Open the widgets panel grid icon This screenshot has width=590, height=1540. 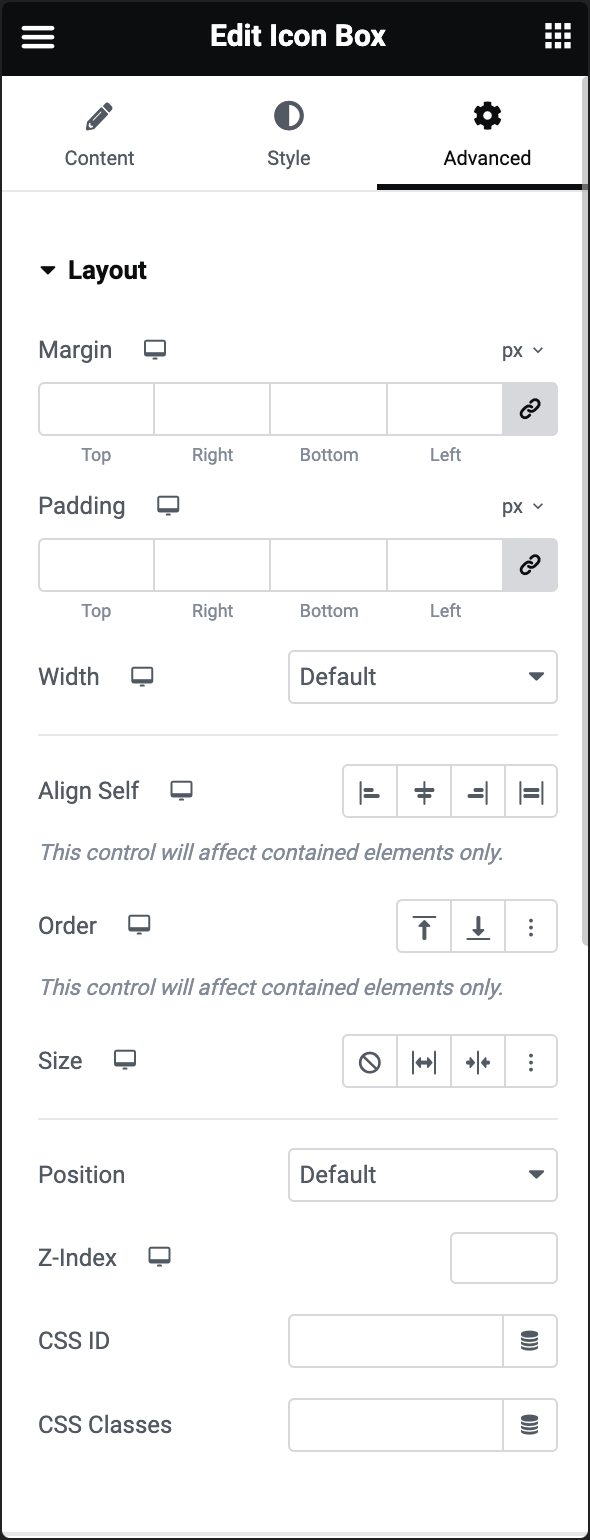(557, 36)
